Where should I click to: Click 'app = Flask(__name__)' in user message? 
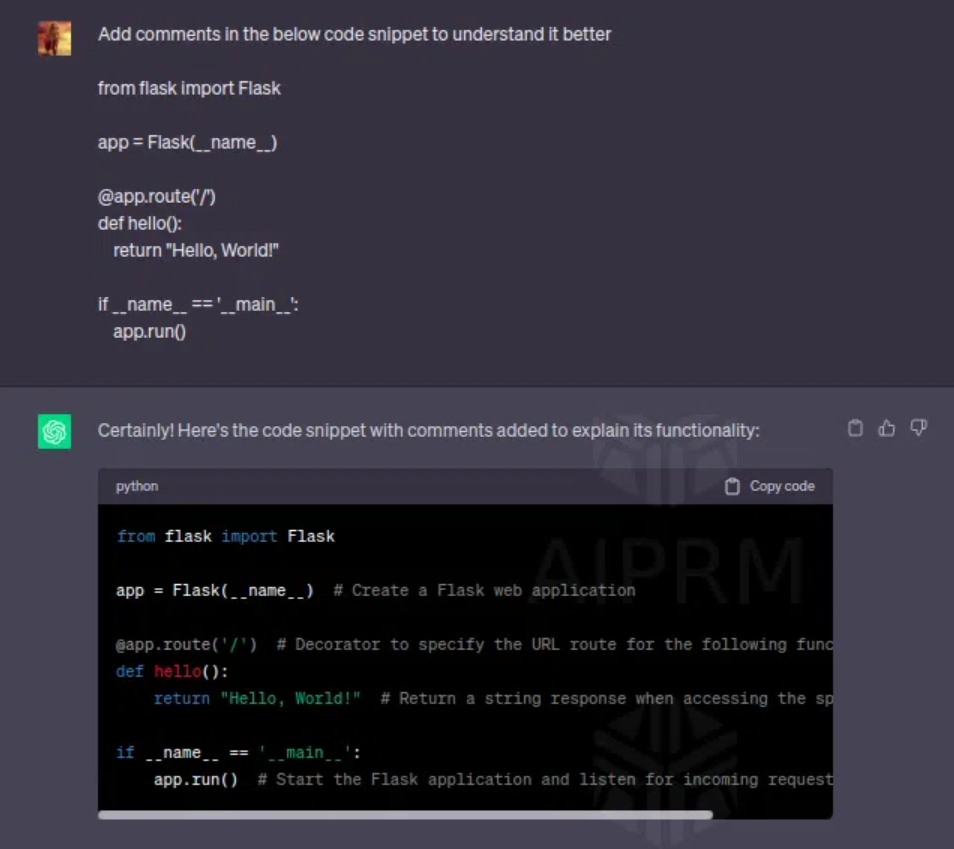click(x=187, y=142)
